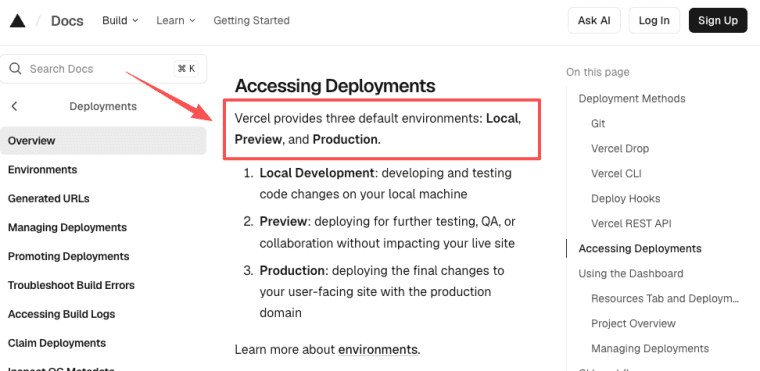Image resolution: width=760 pixels, height=371 pixels.
Task: Open Promoting Deployments sidebar page
Action: point(68,256)
